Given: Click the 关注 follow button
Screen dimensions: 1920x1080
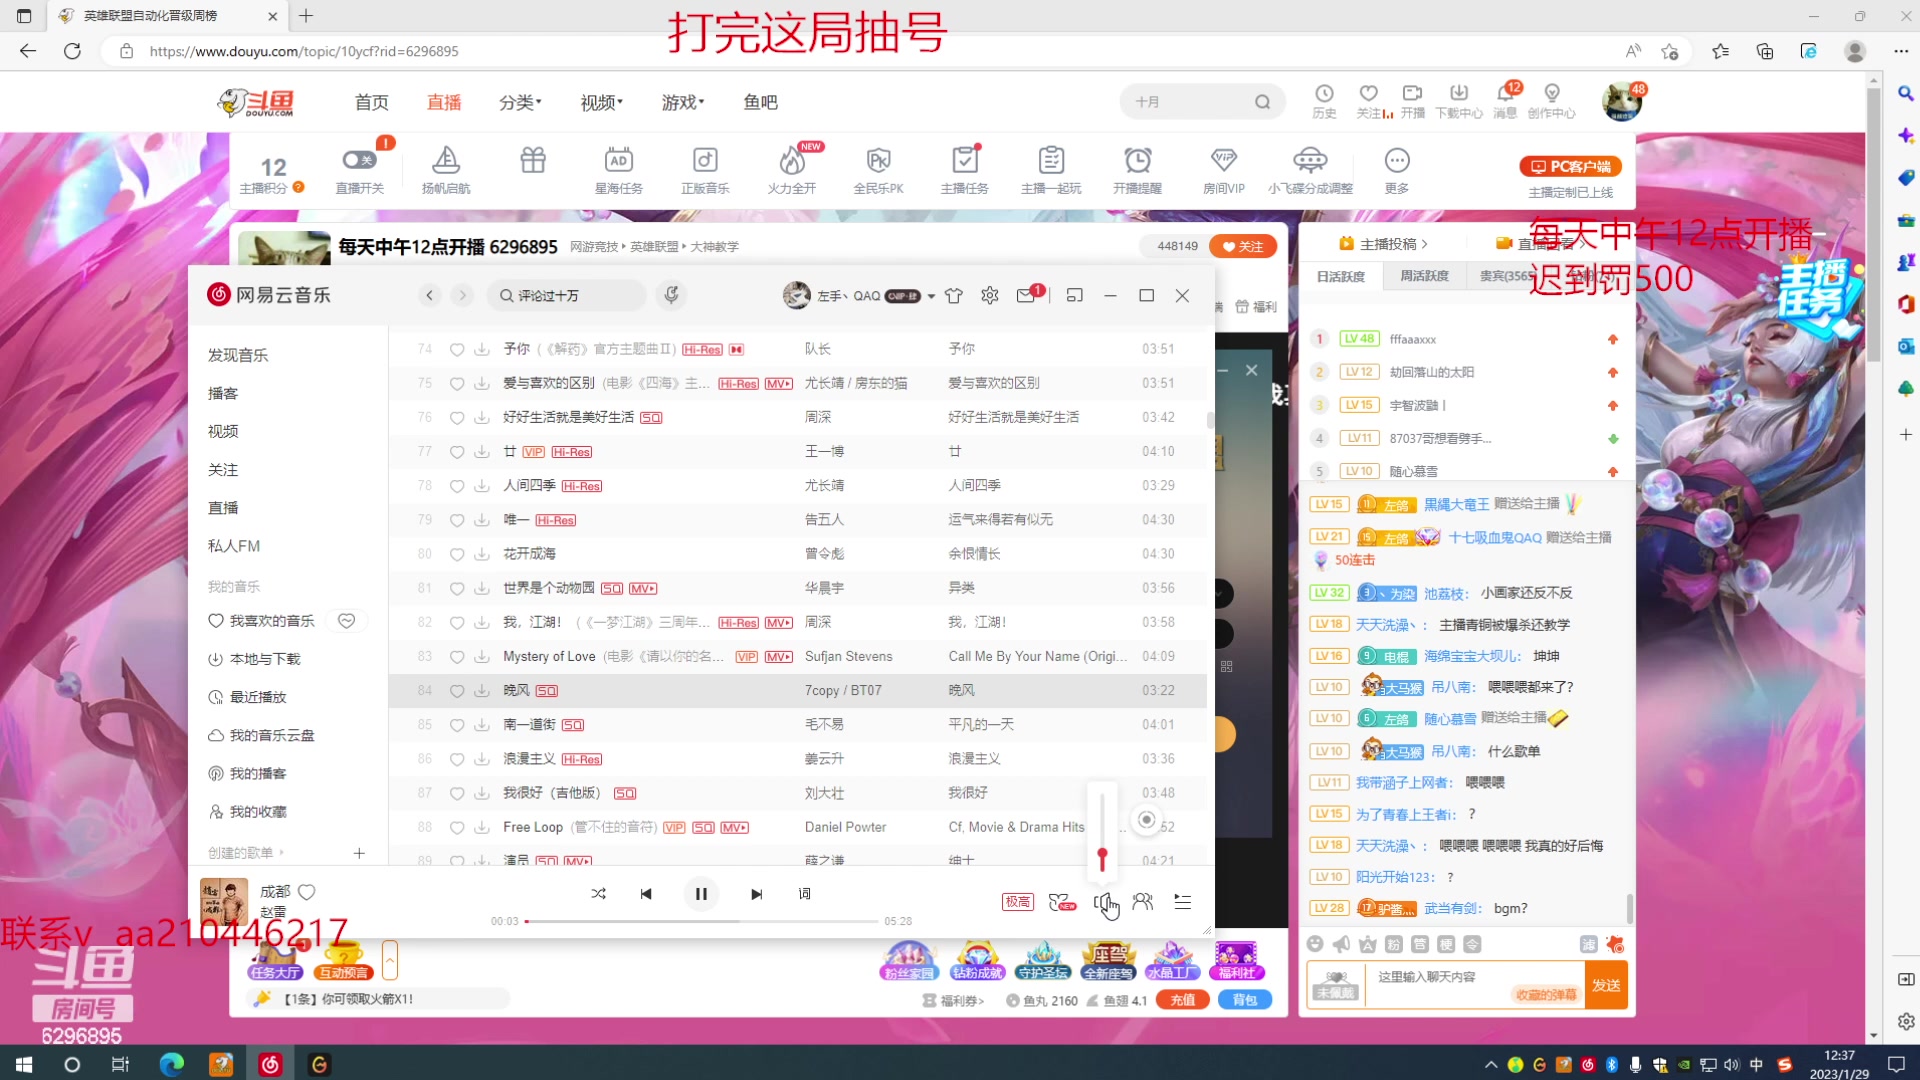Looking at the screenshot, I should tap(1243, 246).
